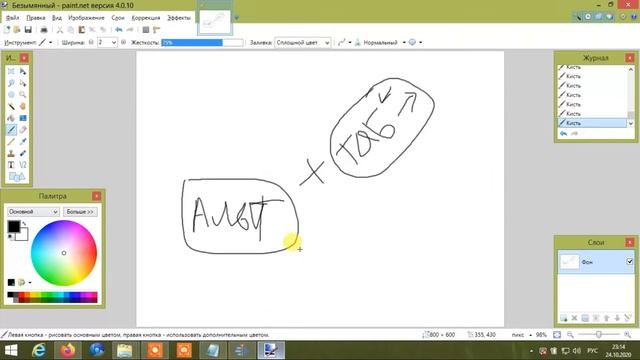640x360 pixels.
Task: Open the Вид menu
Action: pos(57,18)
